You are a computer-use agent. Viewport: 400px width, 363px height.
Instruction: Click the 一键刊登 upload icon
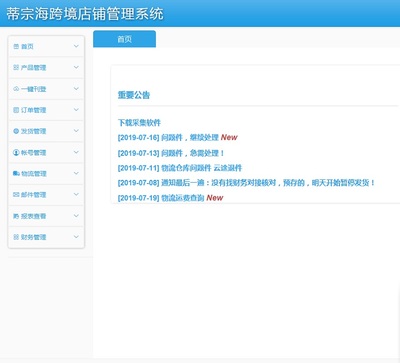coord(16,89)
